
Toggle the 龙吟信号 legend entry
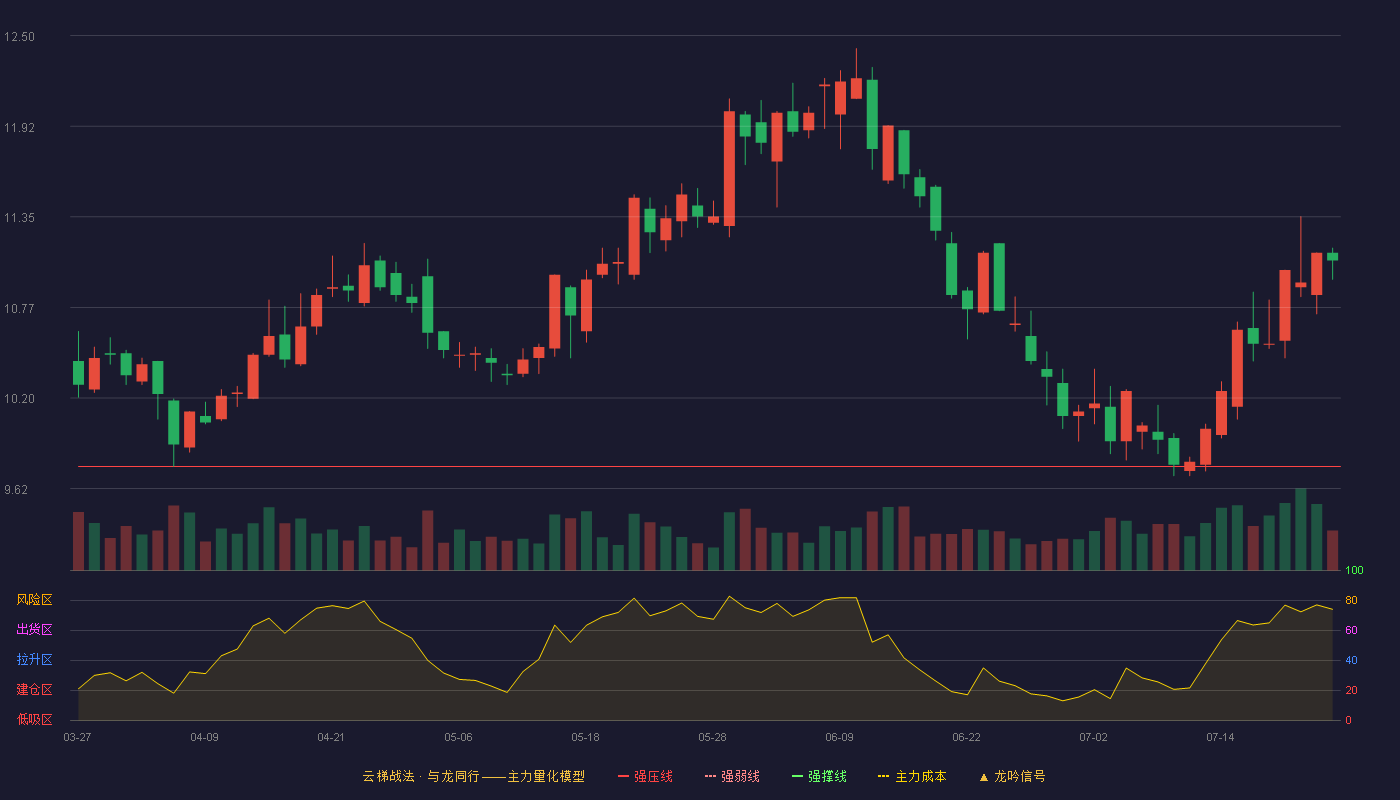tap(1012, 776)
